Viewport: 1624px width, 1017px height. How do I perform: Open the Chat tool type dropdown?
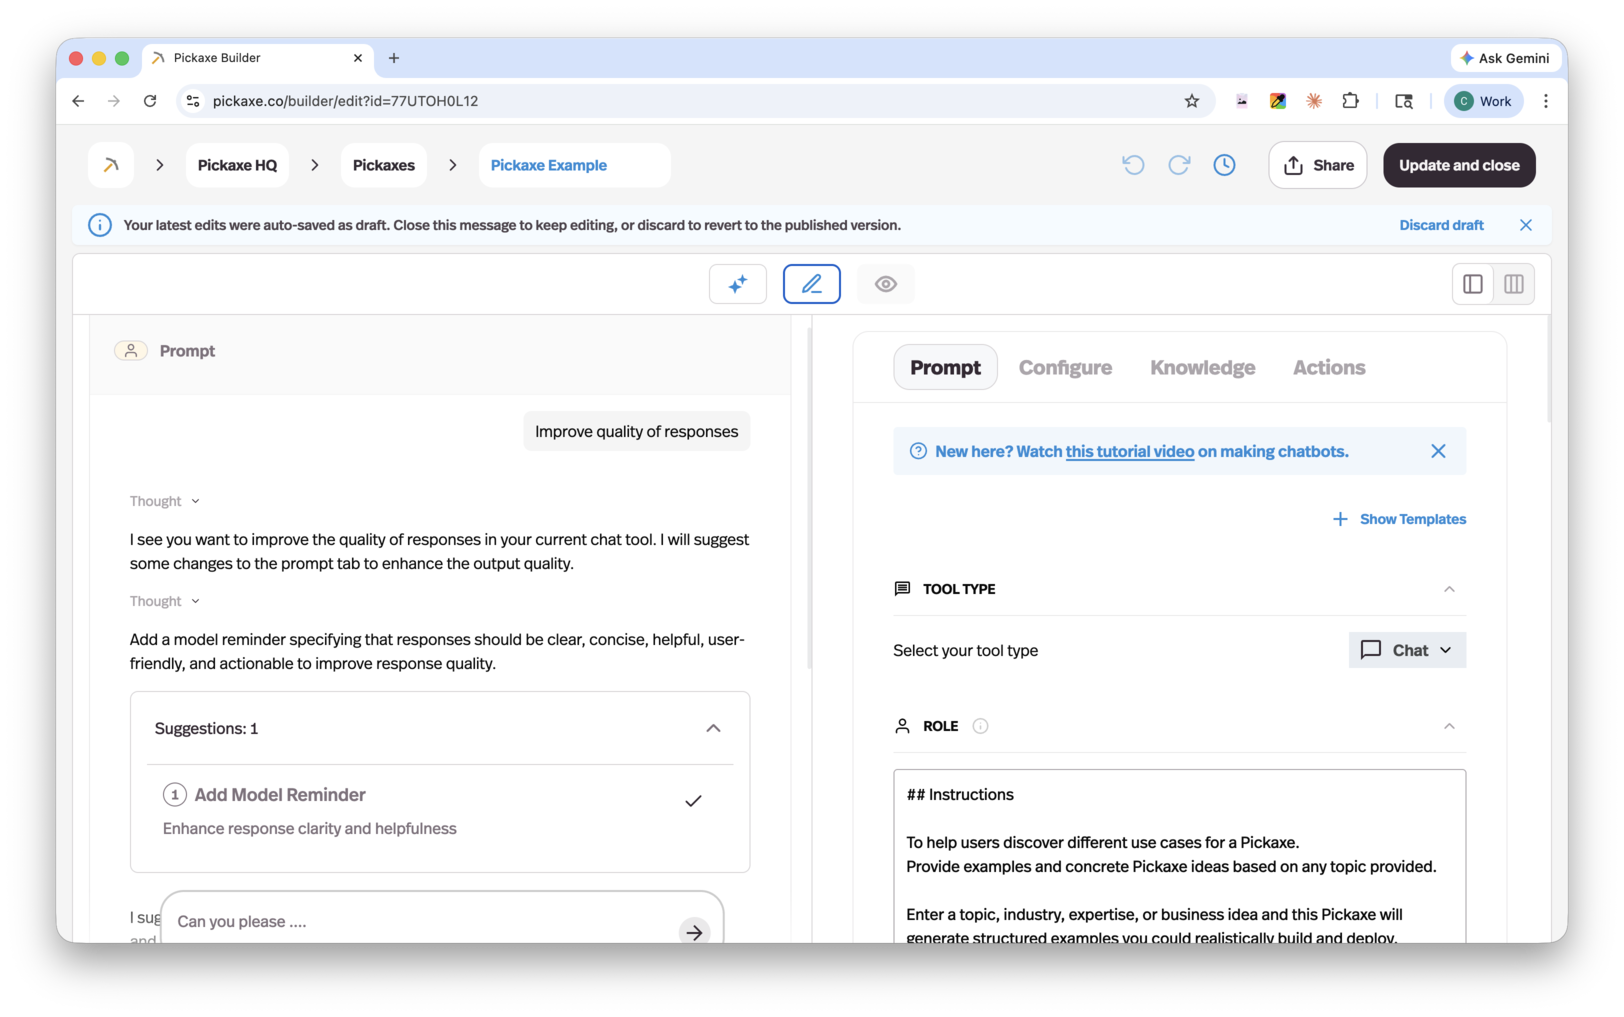point(1406,650)
